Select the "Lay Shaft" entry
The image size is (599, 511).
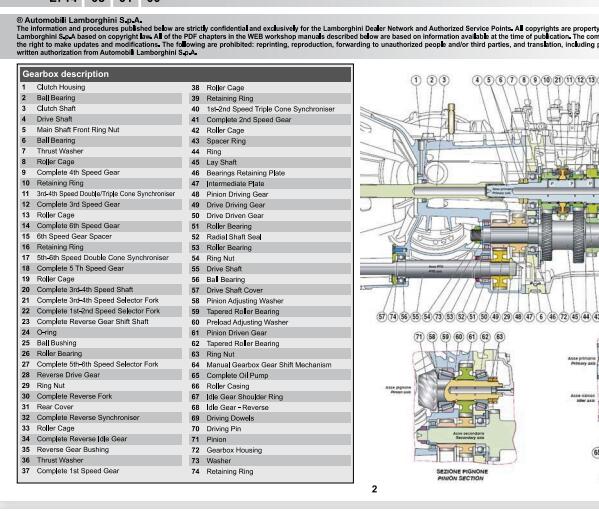click(270, 163)
